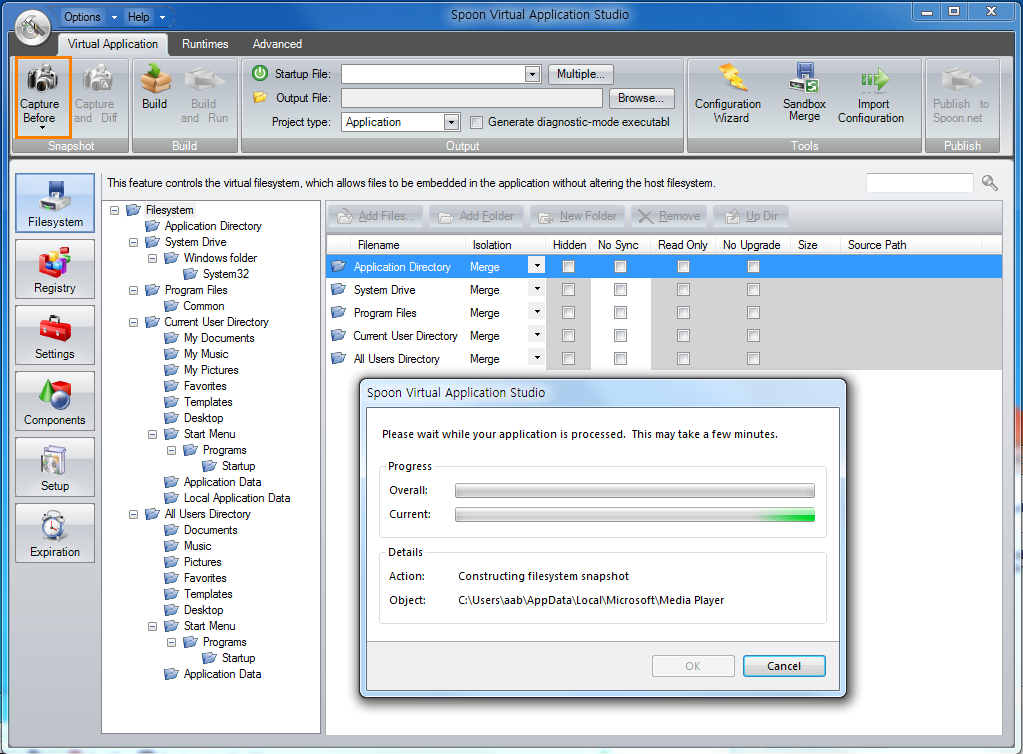Click the Overall progress bar

coord(635,490)
